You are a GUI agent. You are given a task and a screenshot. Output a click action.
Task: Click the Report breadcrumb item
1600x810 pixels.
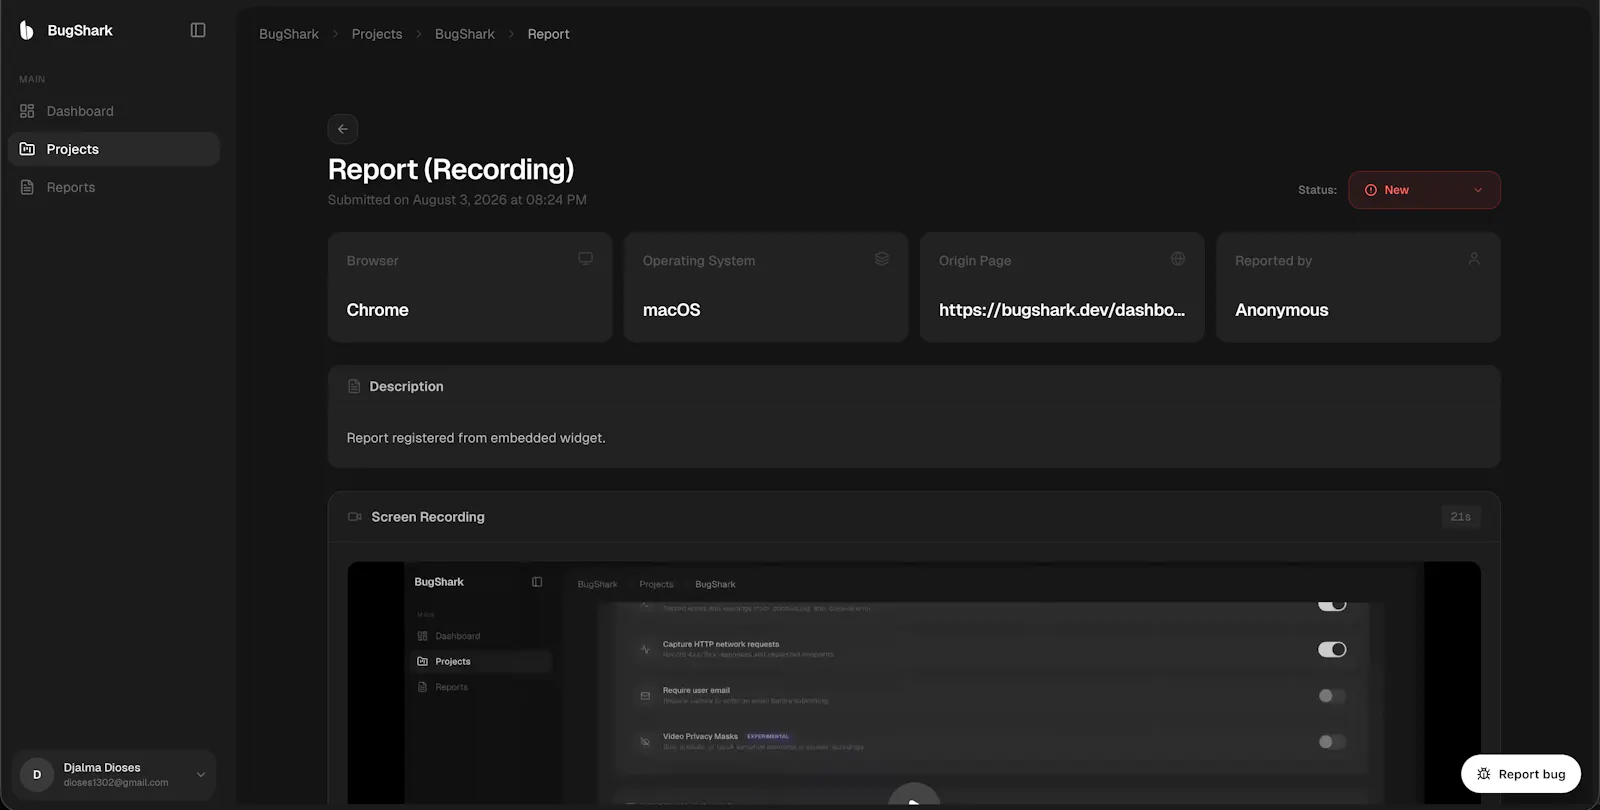coord(549,34)
